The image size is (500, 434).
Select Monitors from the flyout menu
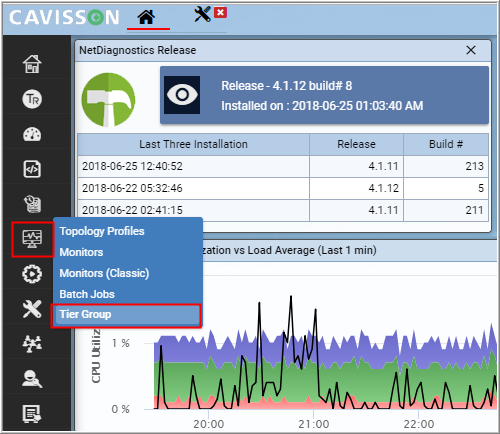pyautogui.click(x=81, y=252)
